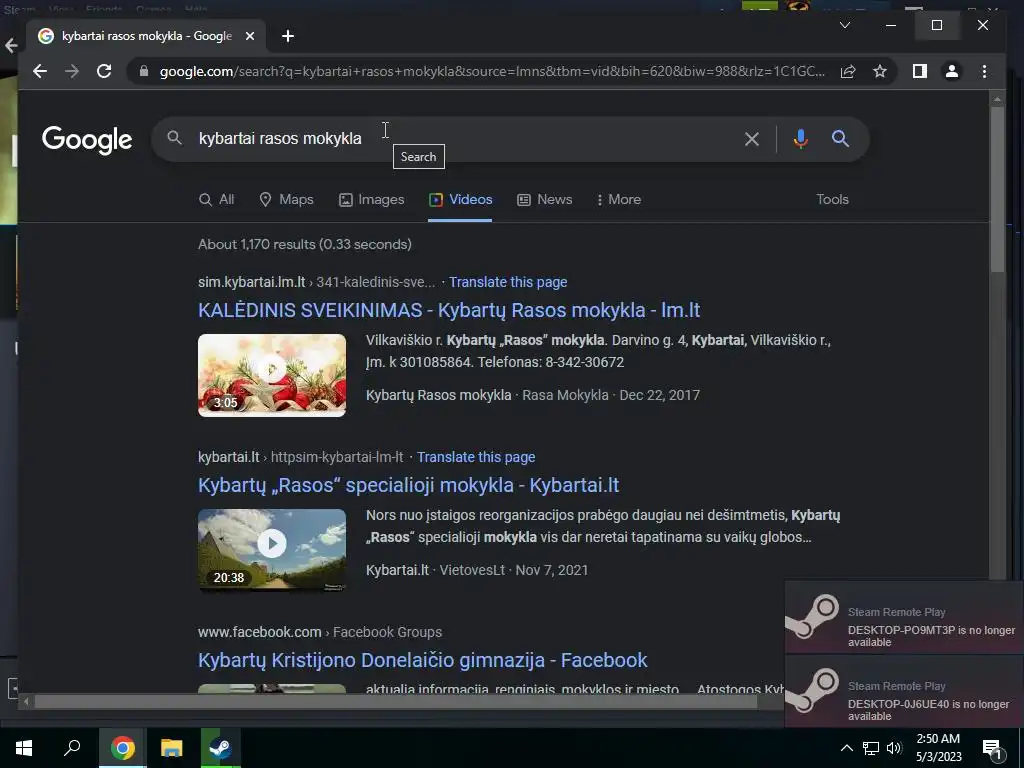1024x768 pixels.
Task: Translate the sim.kybartai.lm.lt result
Action: click(x=508, y=282)
